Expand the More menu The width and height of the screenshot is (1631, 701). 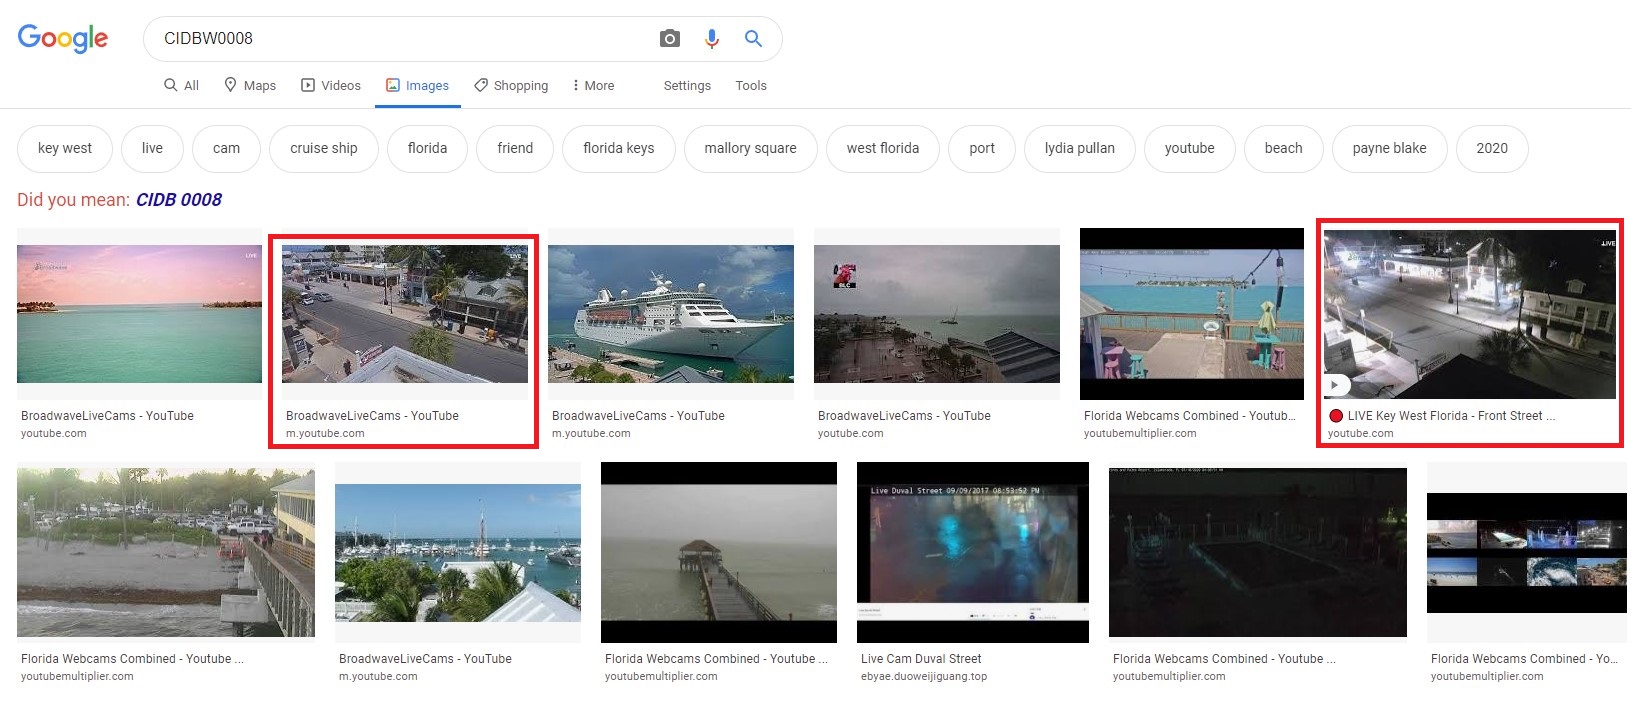coord(593,85)
